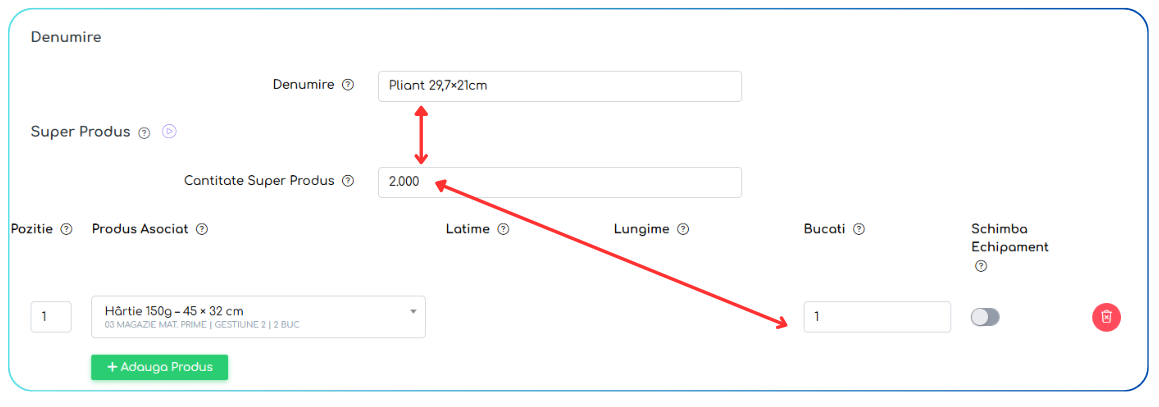This screenshot has height=407, width=1159.
Task: Click help icon next to Bucati column
Action: [859, 229]
